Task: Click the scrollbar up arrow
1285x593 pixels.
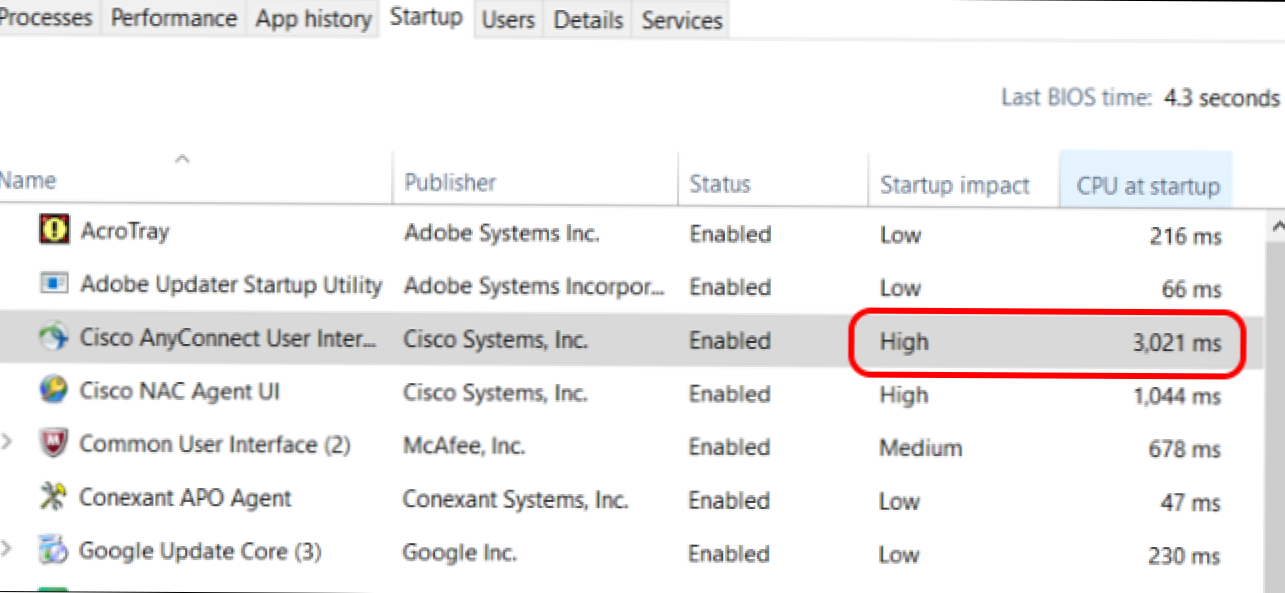Action: coord(1277,227)
